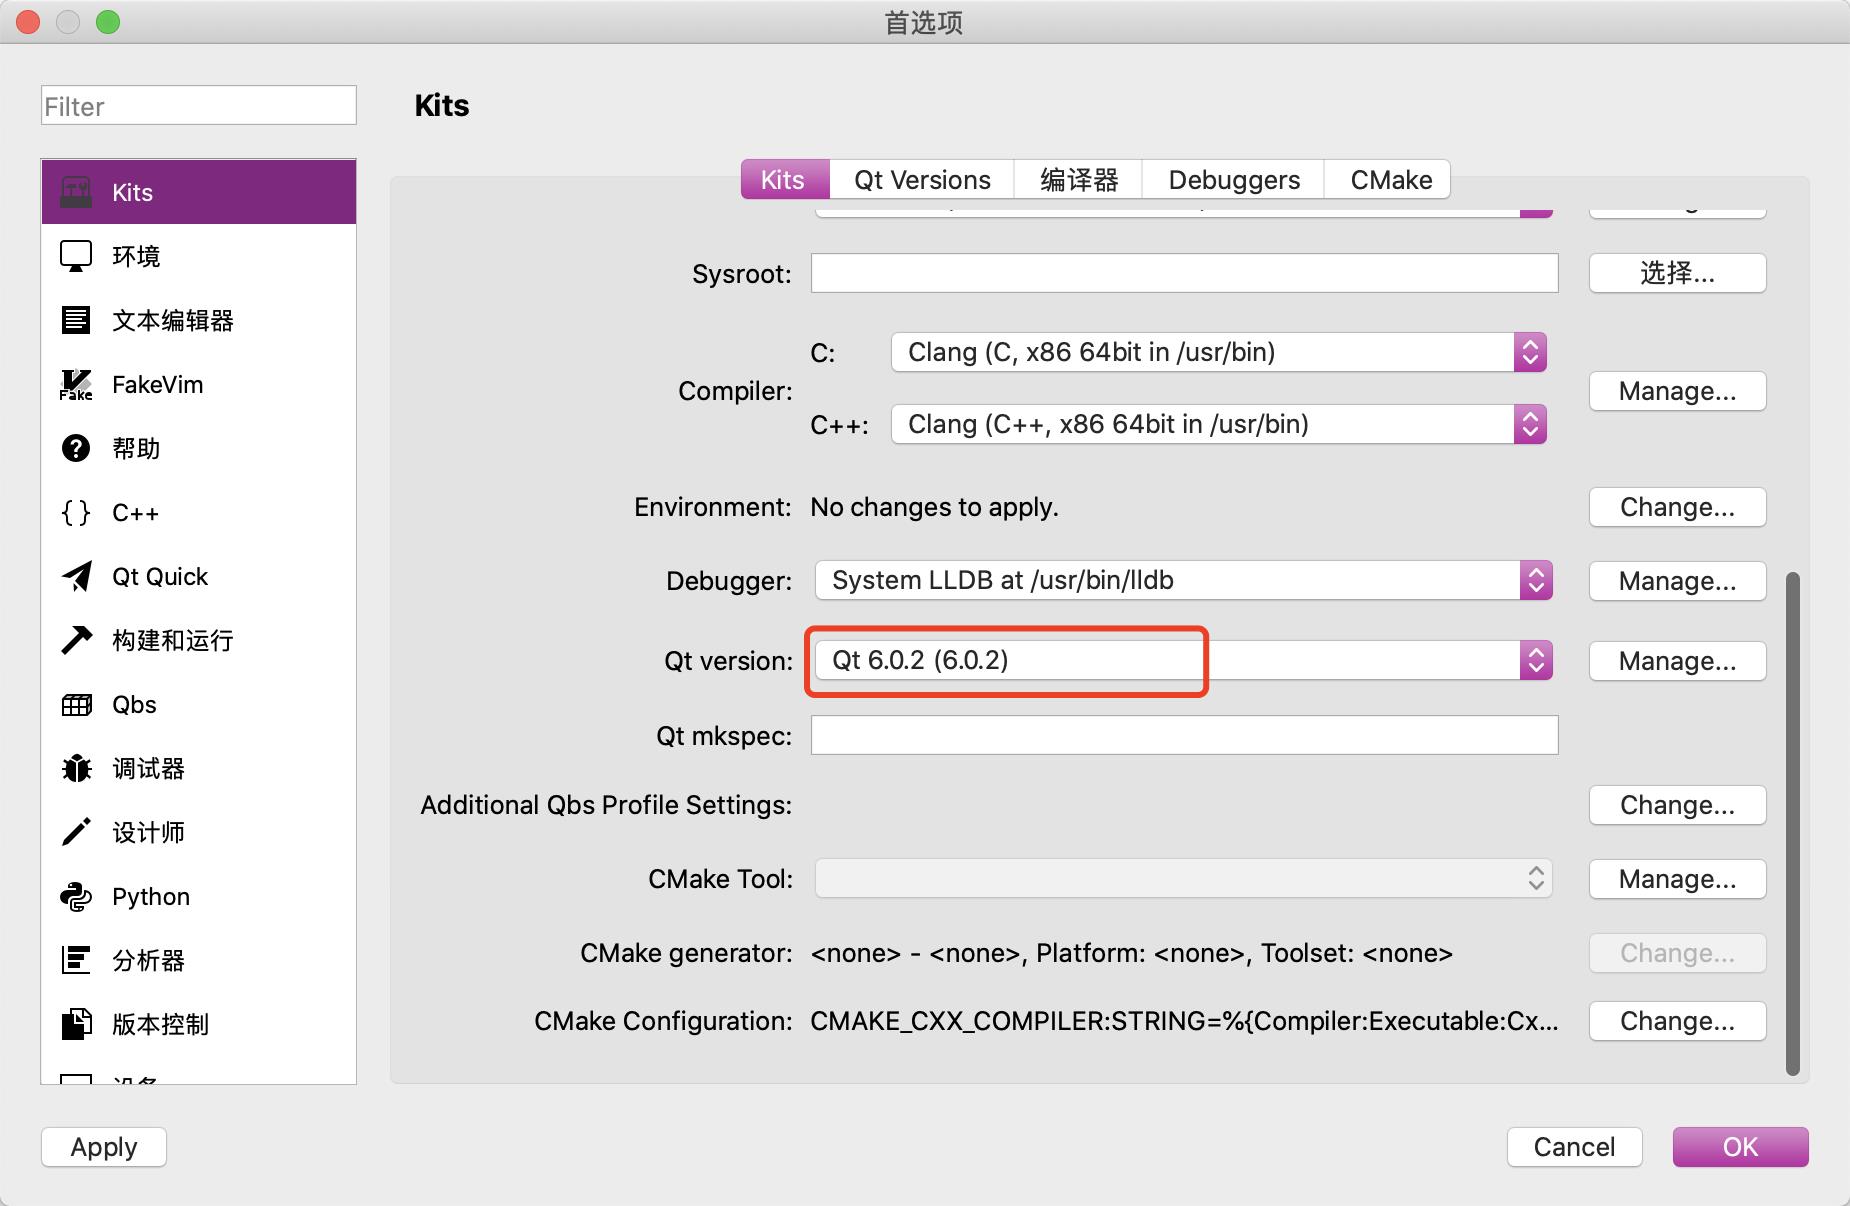Click the 设计师 pencil icon
The height and width of the screenshot is (1206, 1850).
pyautogui.click(x=76, y=832)
